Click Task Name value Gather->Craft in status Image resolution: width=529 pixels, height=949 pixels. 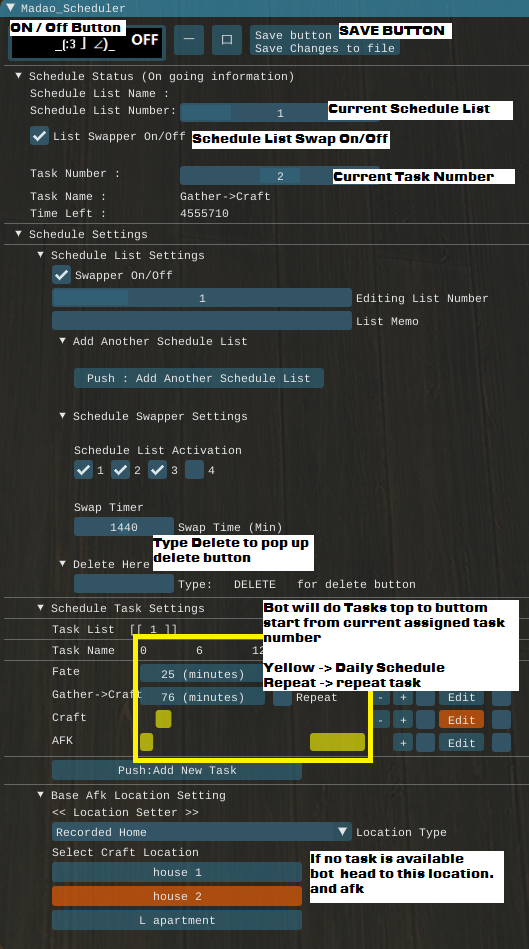coord(225,196)
